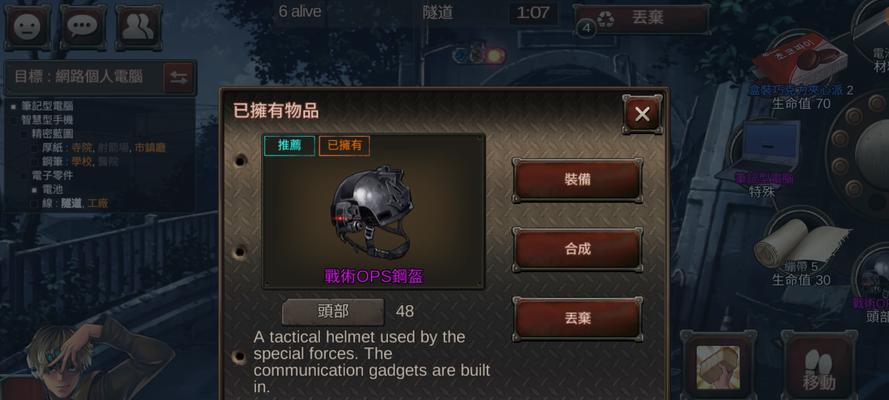Swap target using the arrows icon
The height and width of the screenshot is (400, 889).
(x=179, y=78)
